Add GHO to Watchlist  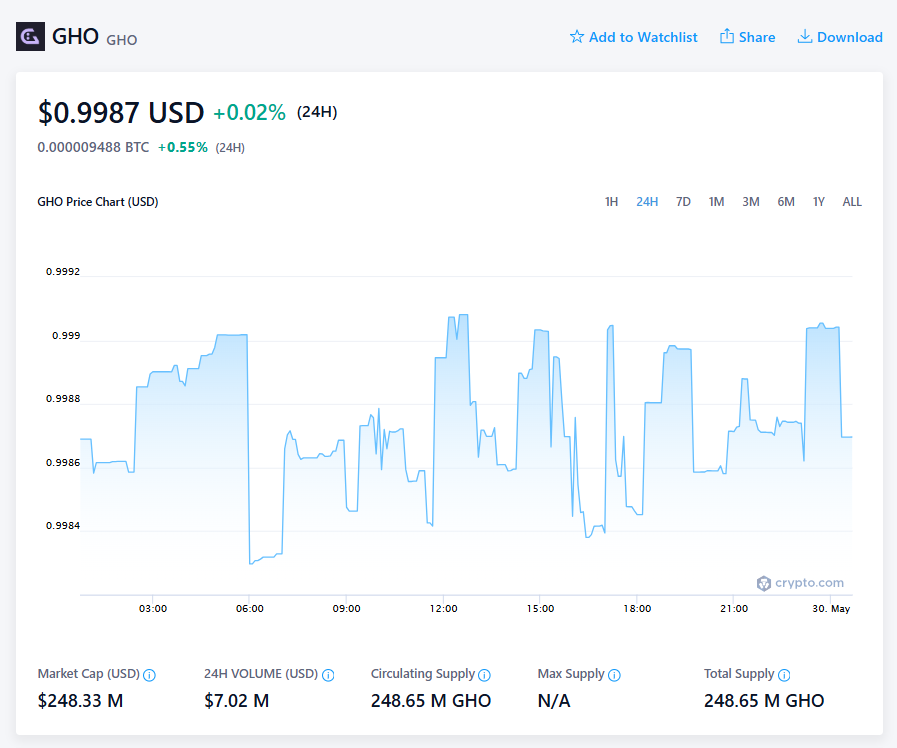coord(633,37)
